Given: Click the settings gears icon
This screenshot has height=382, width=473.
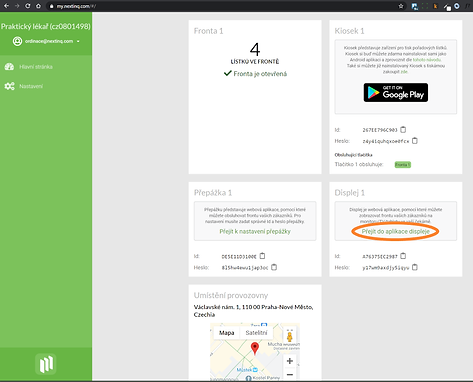Looking at the screenshot, I should pyautogui.click(x=9, y=86).
